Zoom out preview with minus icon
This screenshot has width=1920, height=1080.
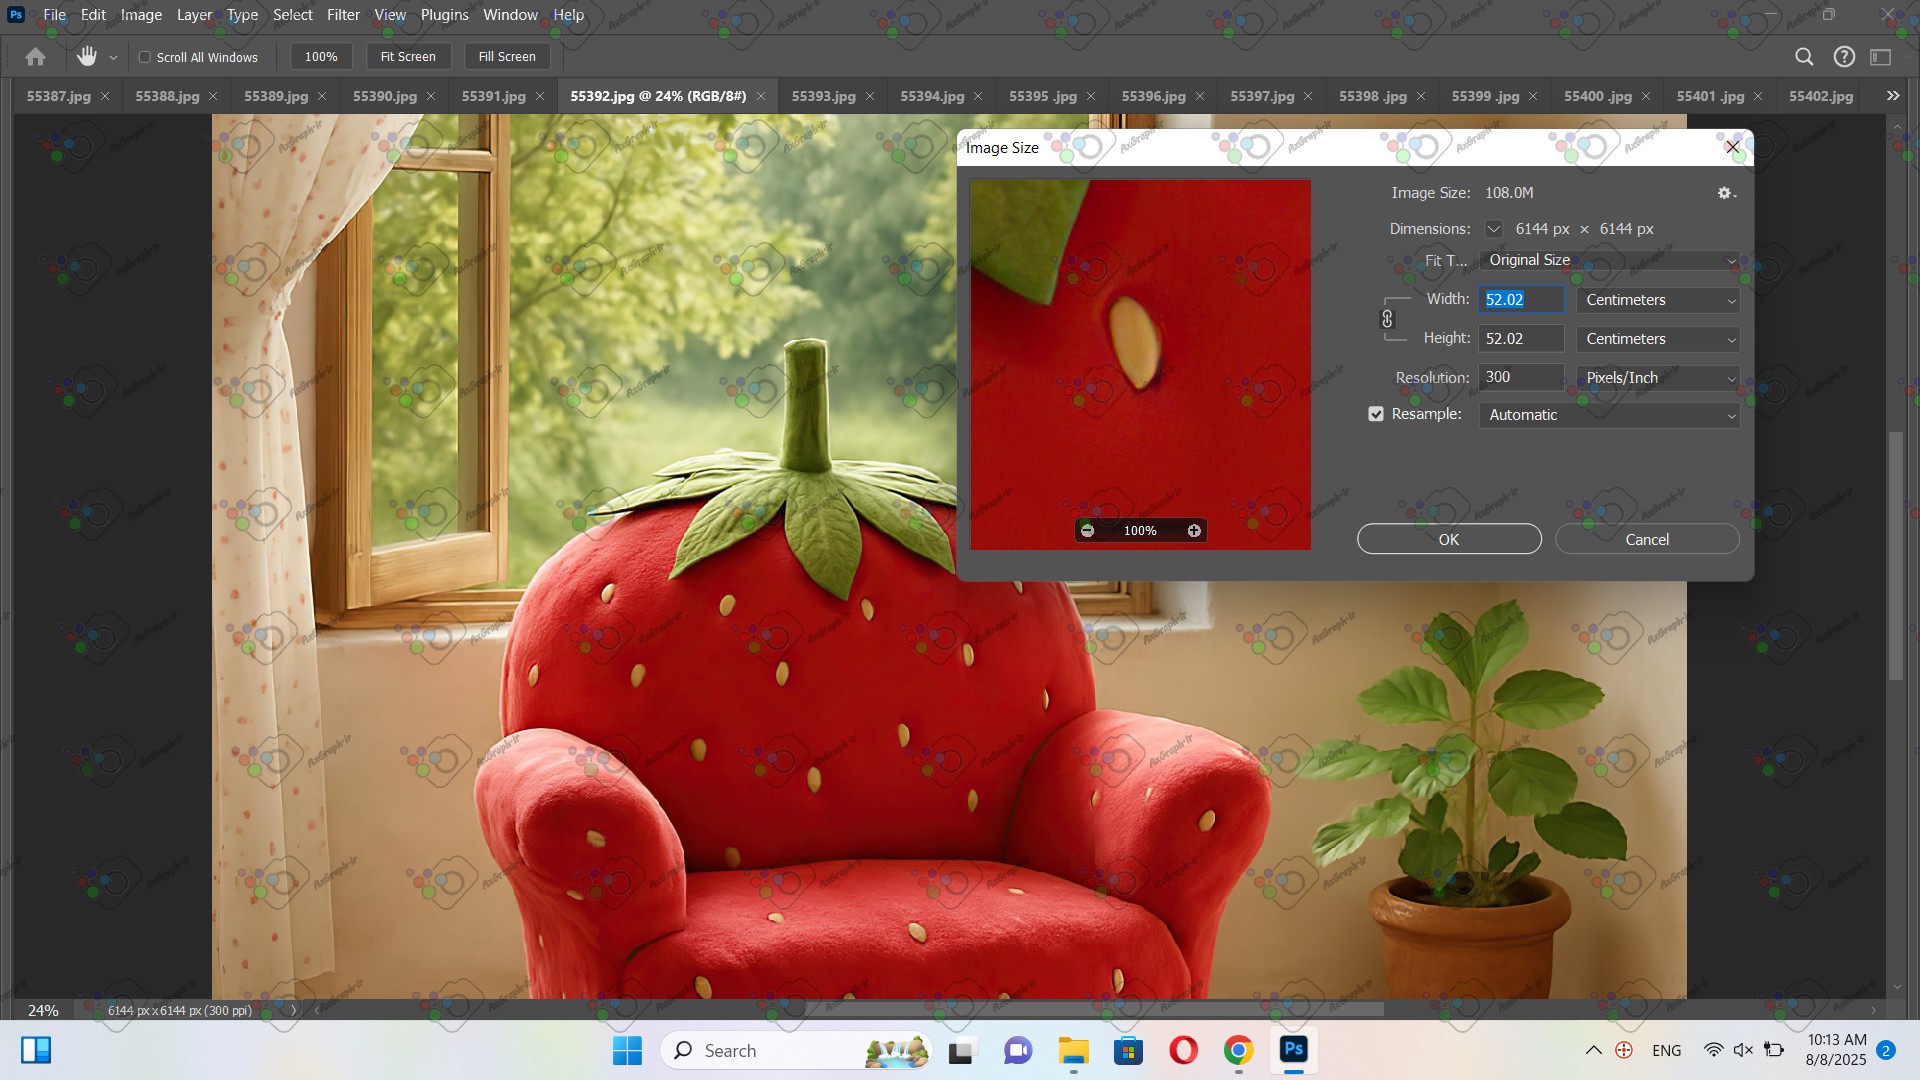1087,531
